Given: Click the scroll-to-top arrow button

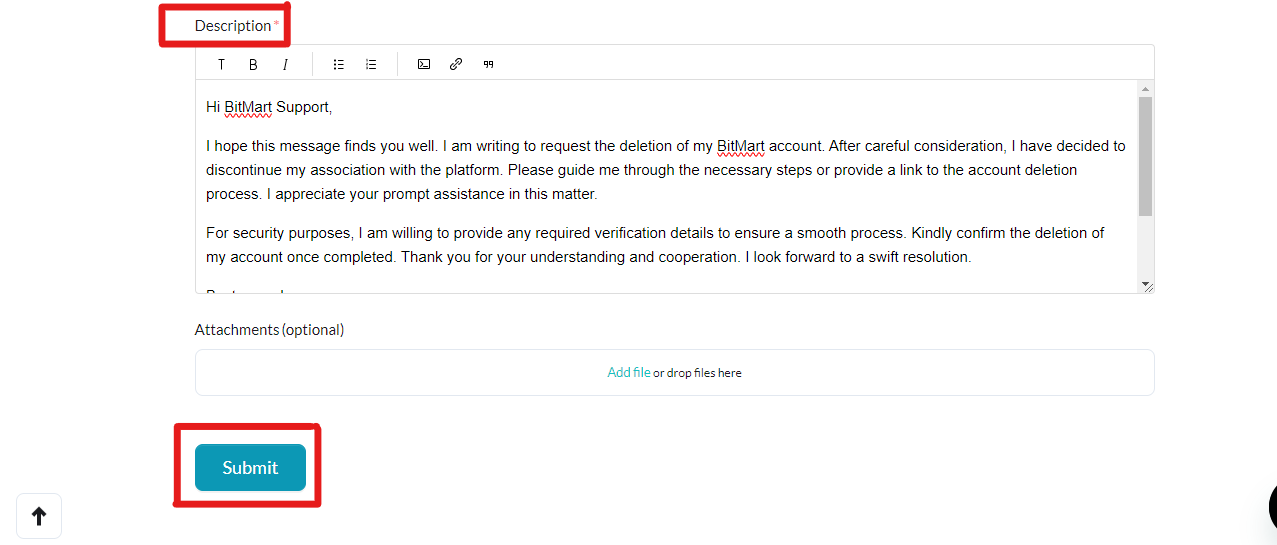Looking at the screenshot, I should (x=39, y=516).
